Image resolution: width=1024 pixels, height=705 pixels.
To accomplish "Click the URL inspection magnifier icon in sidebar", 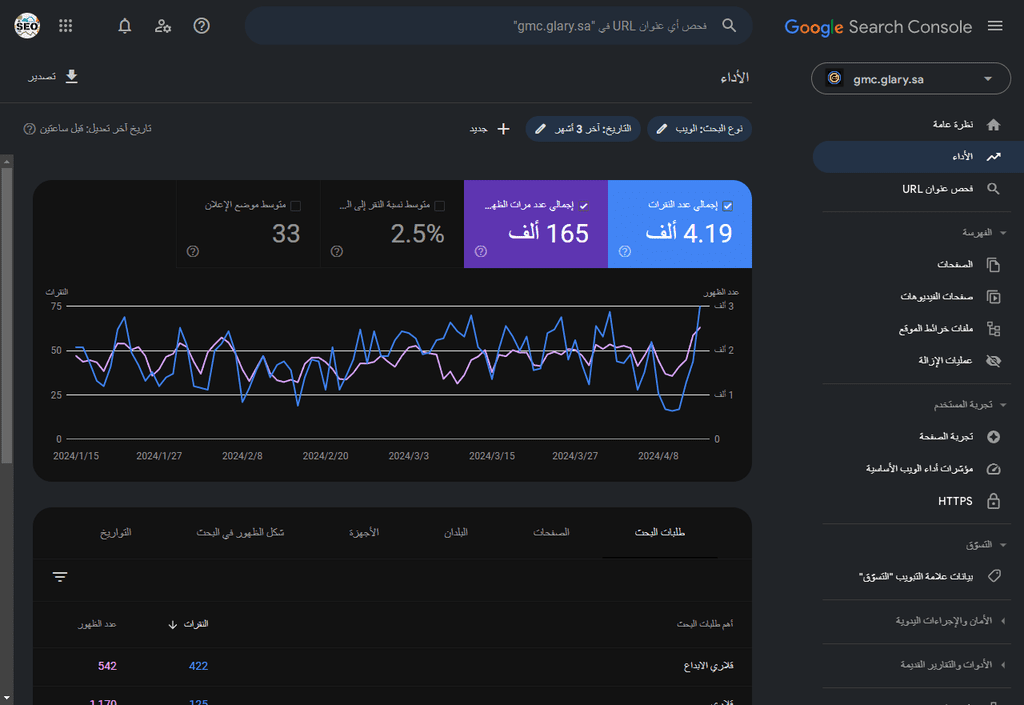I will coord(993,189).
